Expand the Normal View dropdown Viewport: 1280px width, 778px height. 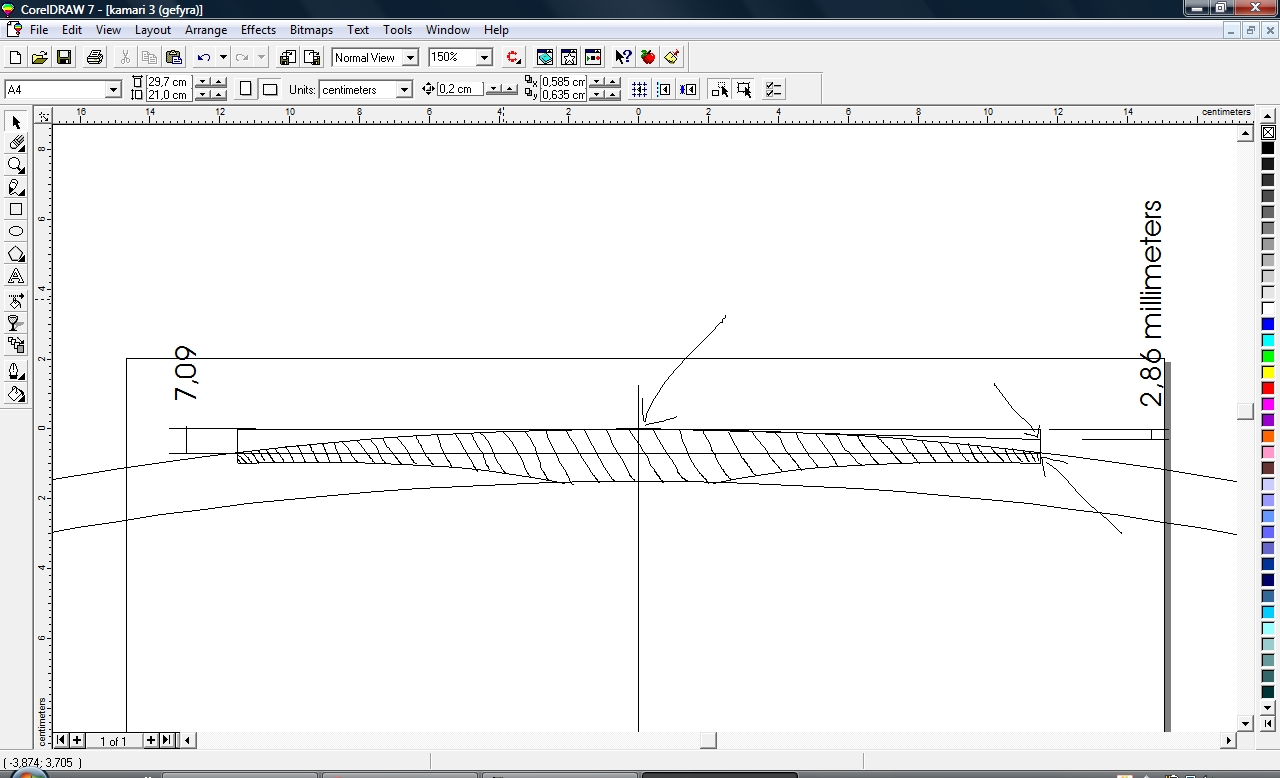(x=410, y=58)
